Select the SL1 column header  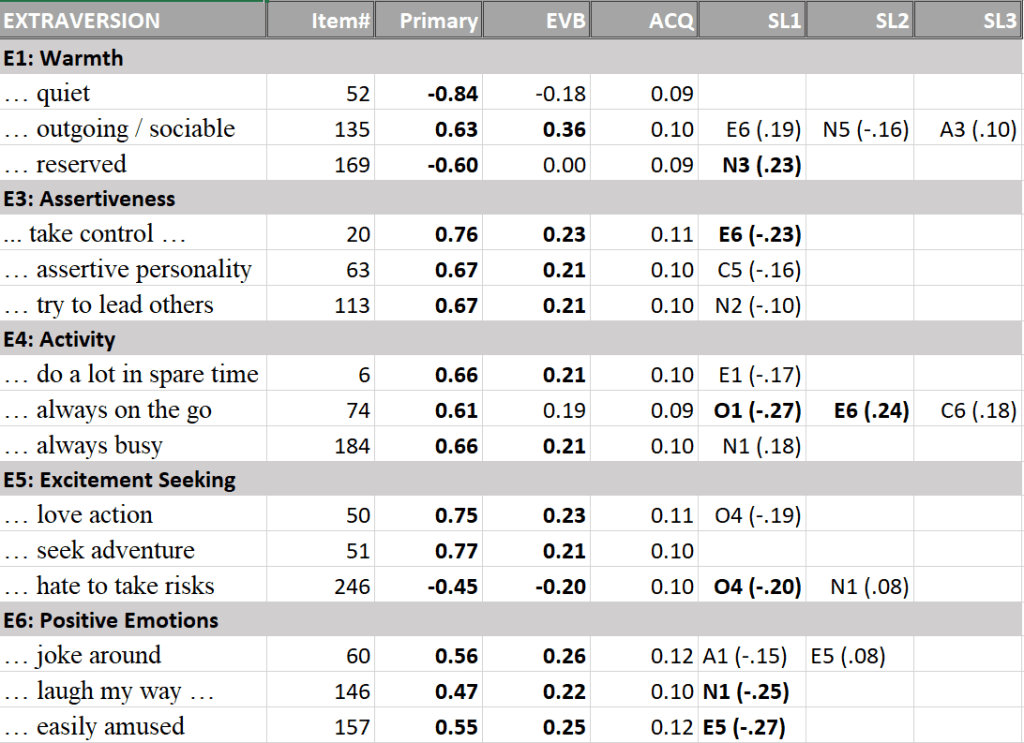click(x=753, y=20)
